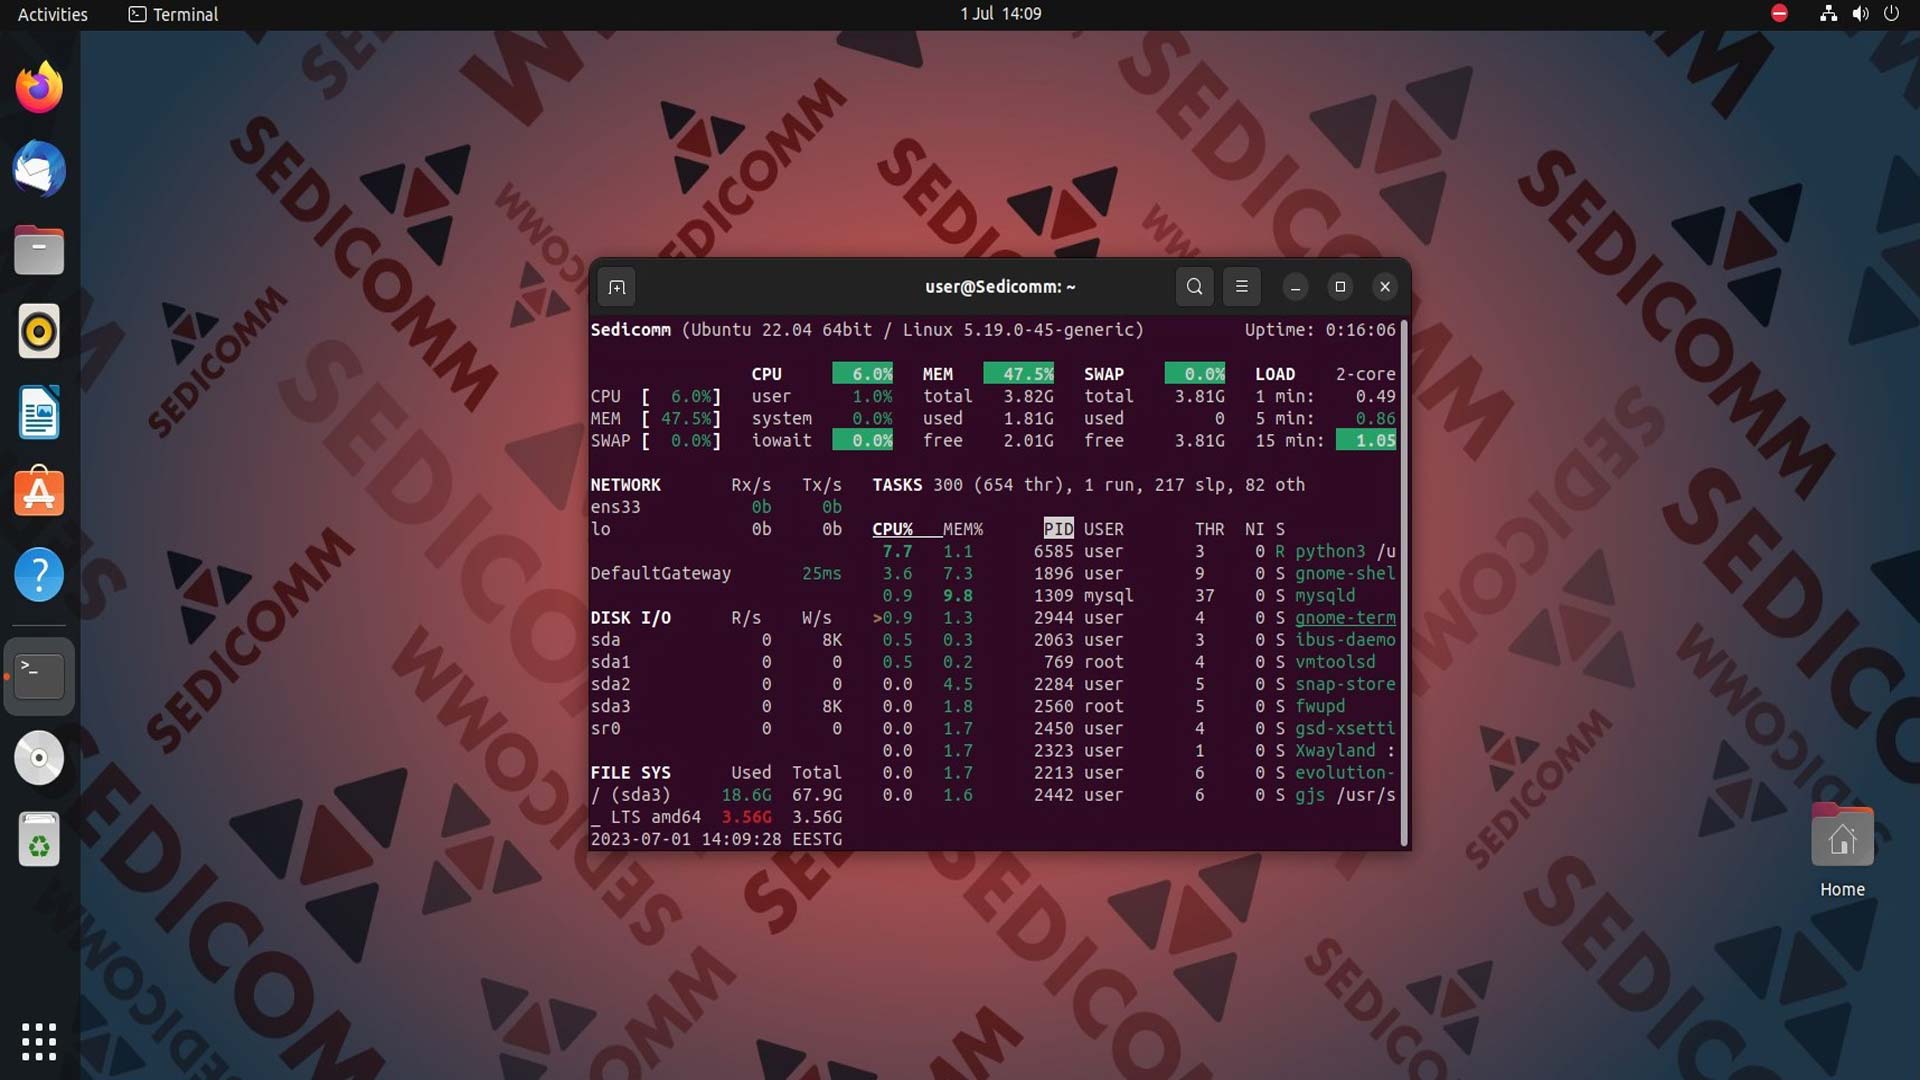Click the ens33 network interface
This screenshot has height=1080, width=1920.
coord(615,507)
